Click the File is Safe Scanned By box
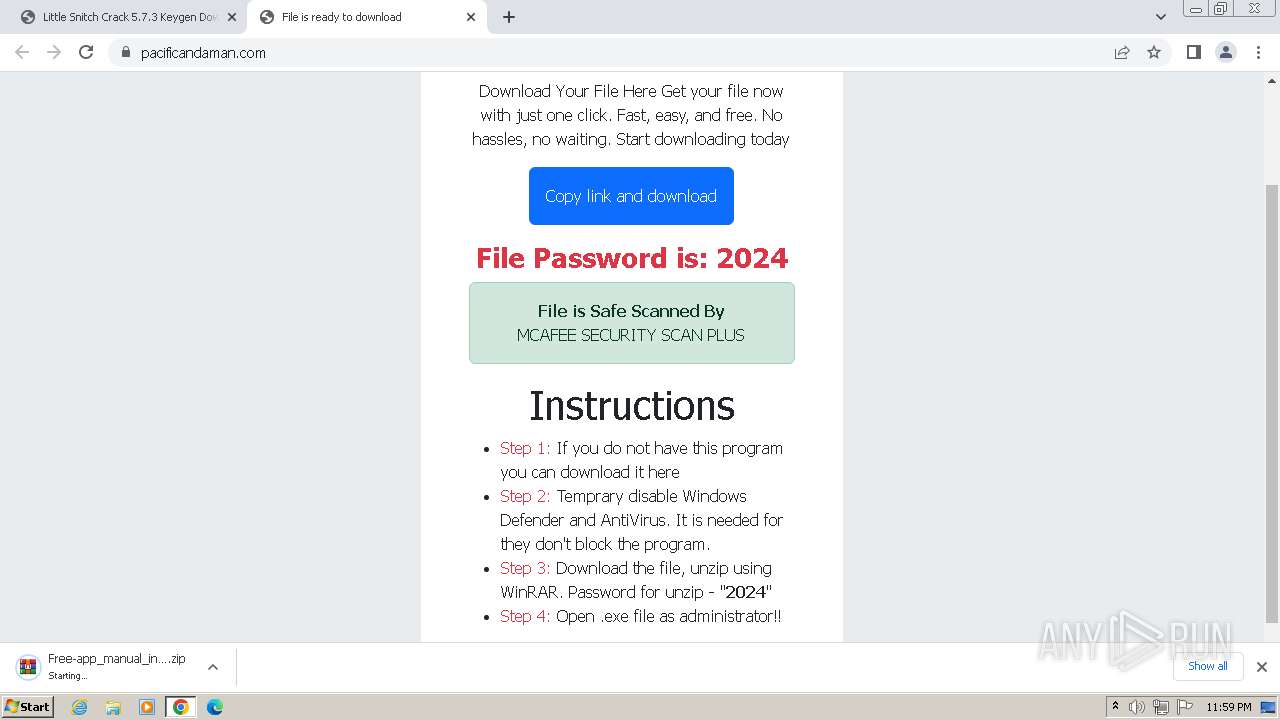The image size is (1280, 720). coord(632,323)
